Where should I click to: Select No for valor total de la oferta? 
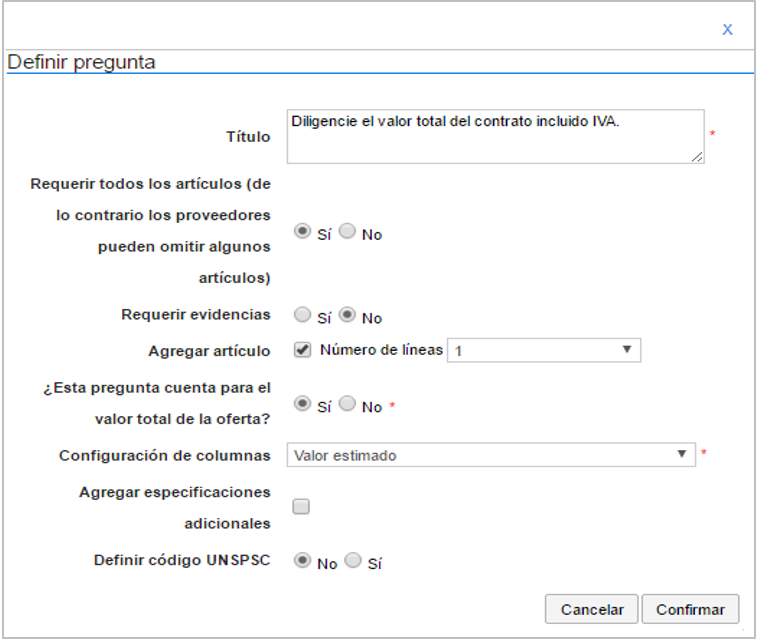[x=347, y=403]
